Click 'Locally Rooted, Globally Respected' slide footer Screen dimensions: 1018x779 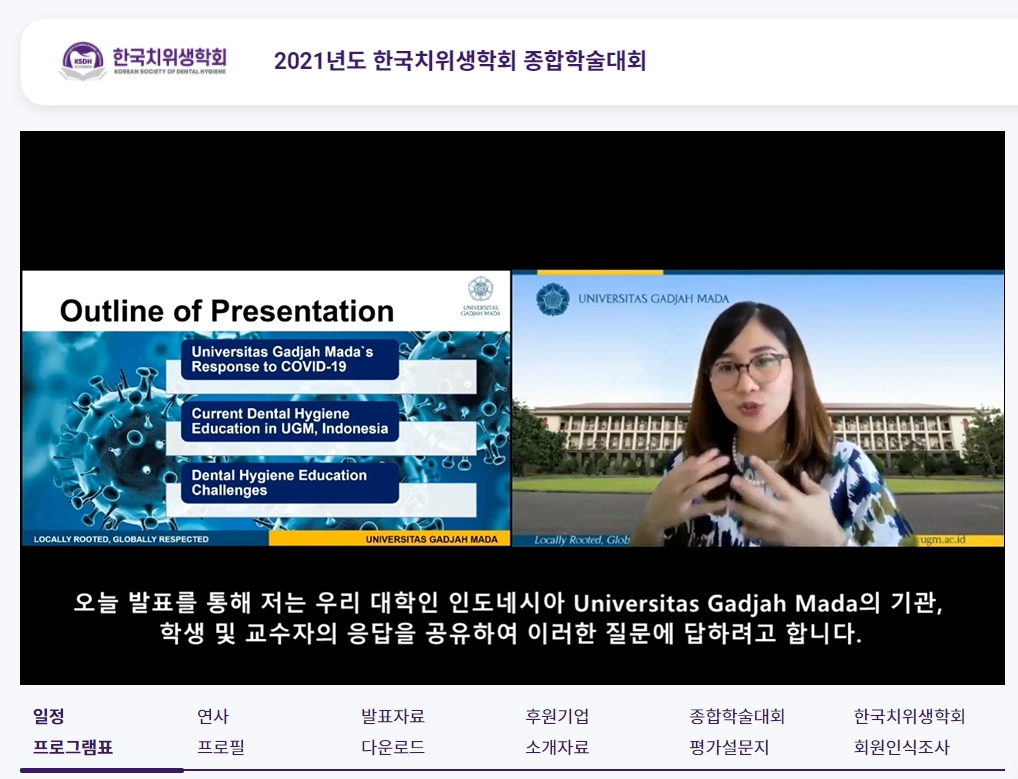click(x=122, y=539)
